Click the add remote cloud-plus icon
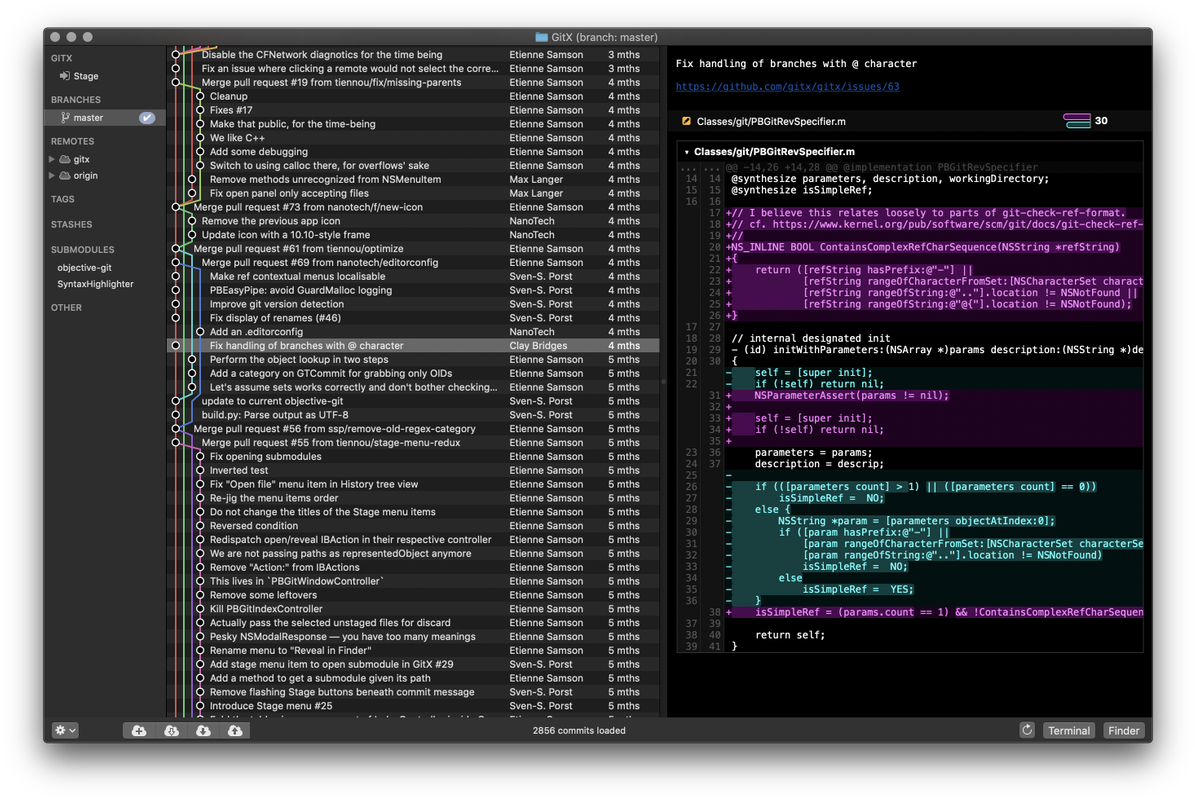The width and height of the screenshot is (1195, 799). click(x=139, y=730)
